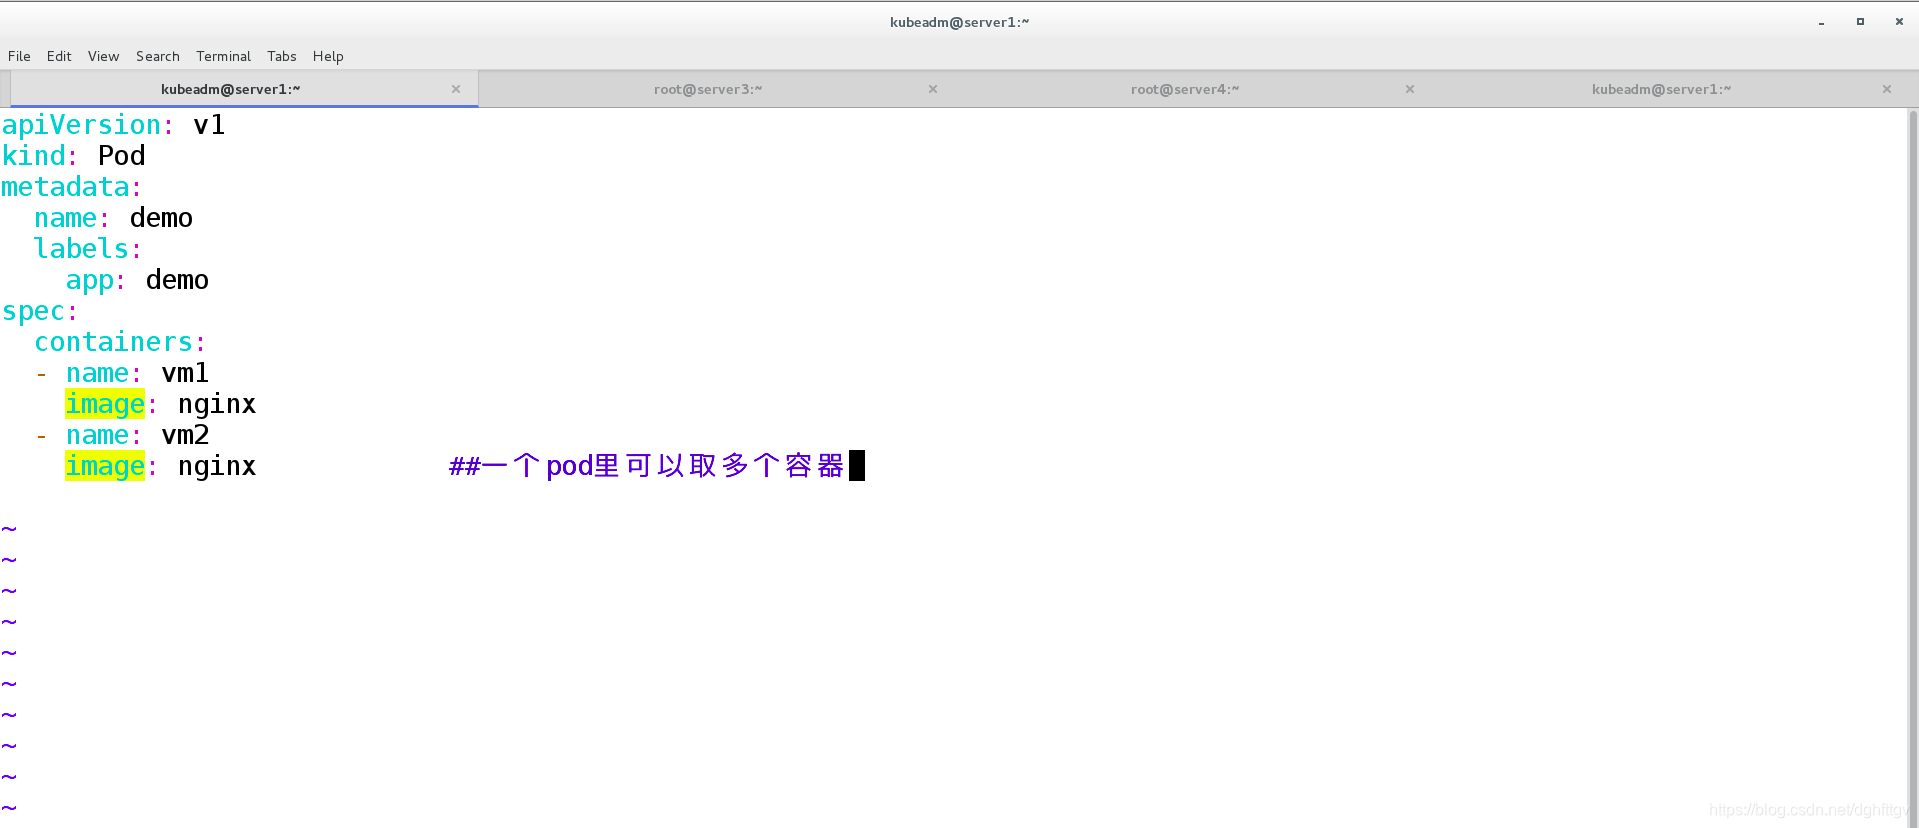Click on 'metadata' key
Screen dimensions: 1919x828
point(66,187)
